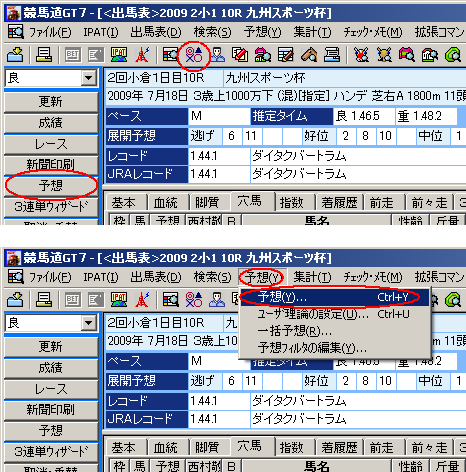Click the IPAT icon in lower screenshot toolbar

pos(119,300)
